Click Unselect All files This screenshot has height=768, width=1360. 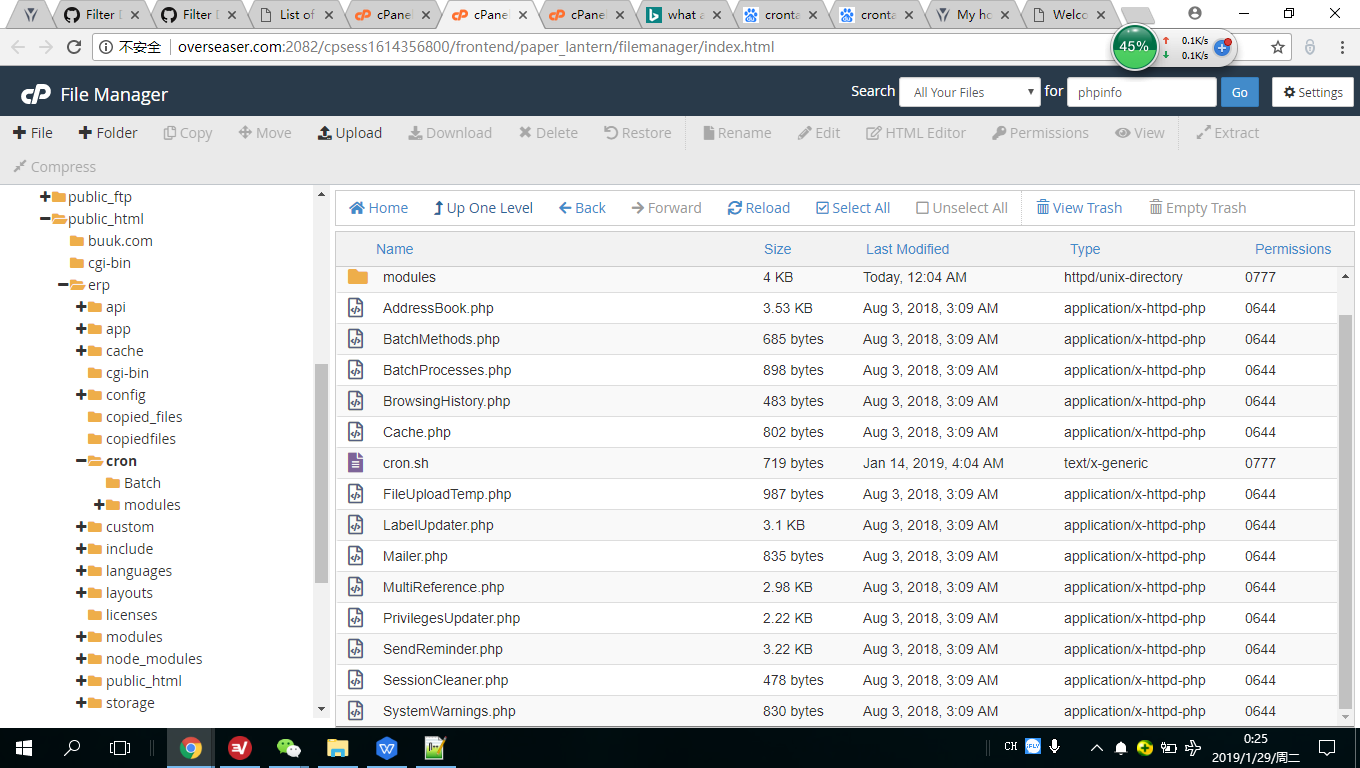[962, 208]
